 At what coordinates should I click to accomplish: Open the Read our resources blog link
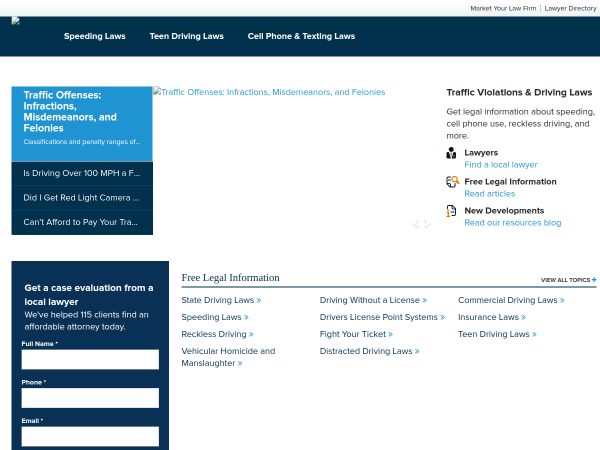(512, 223)
